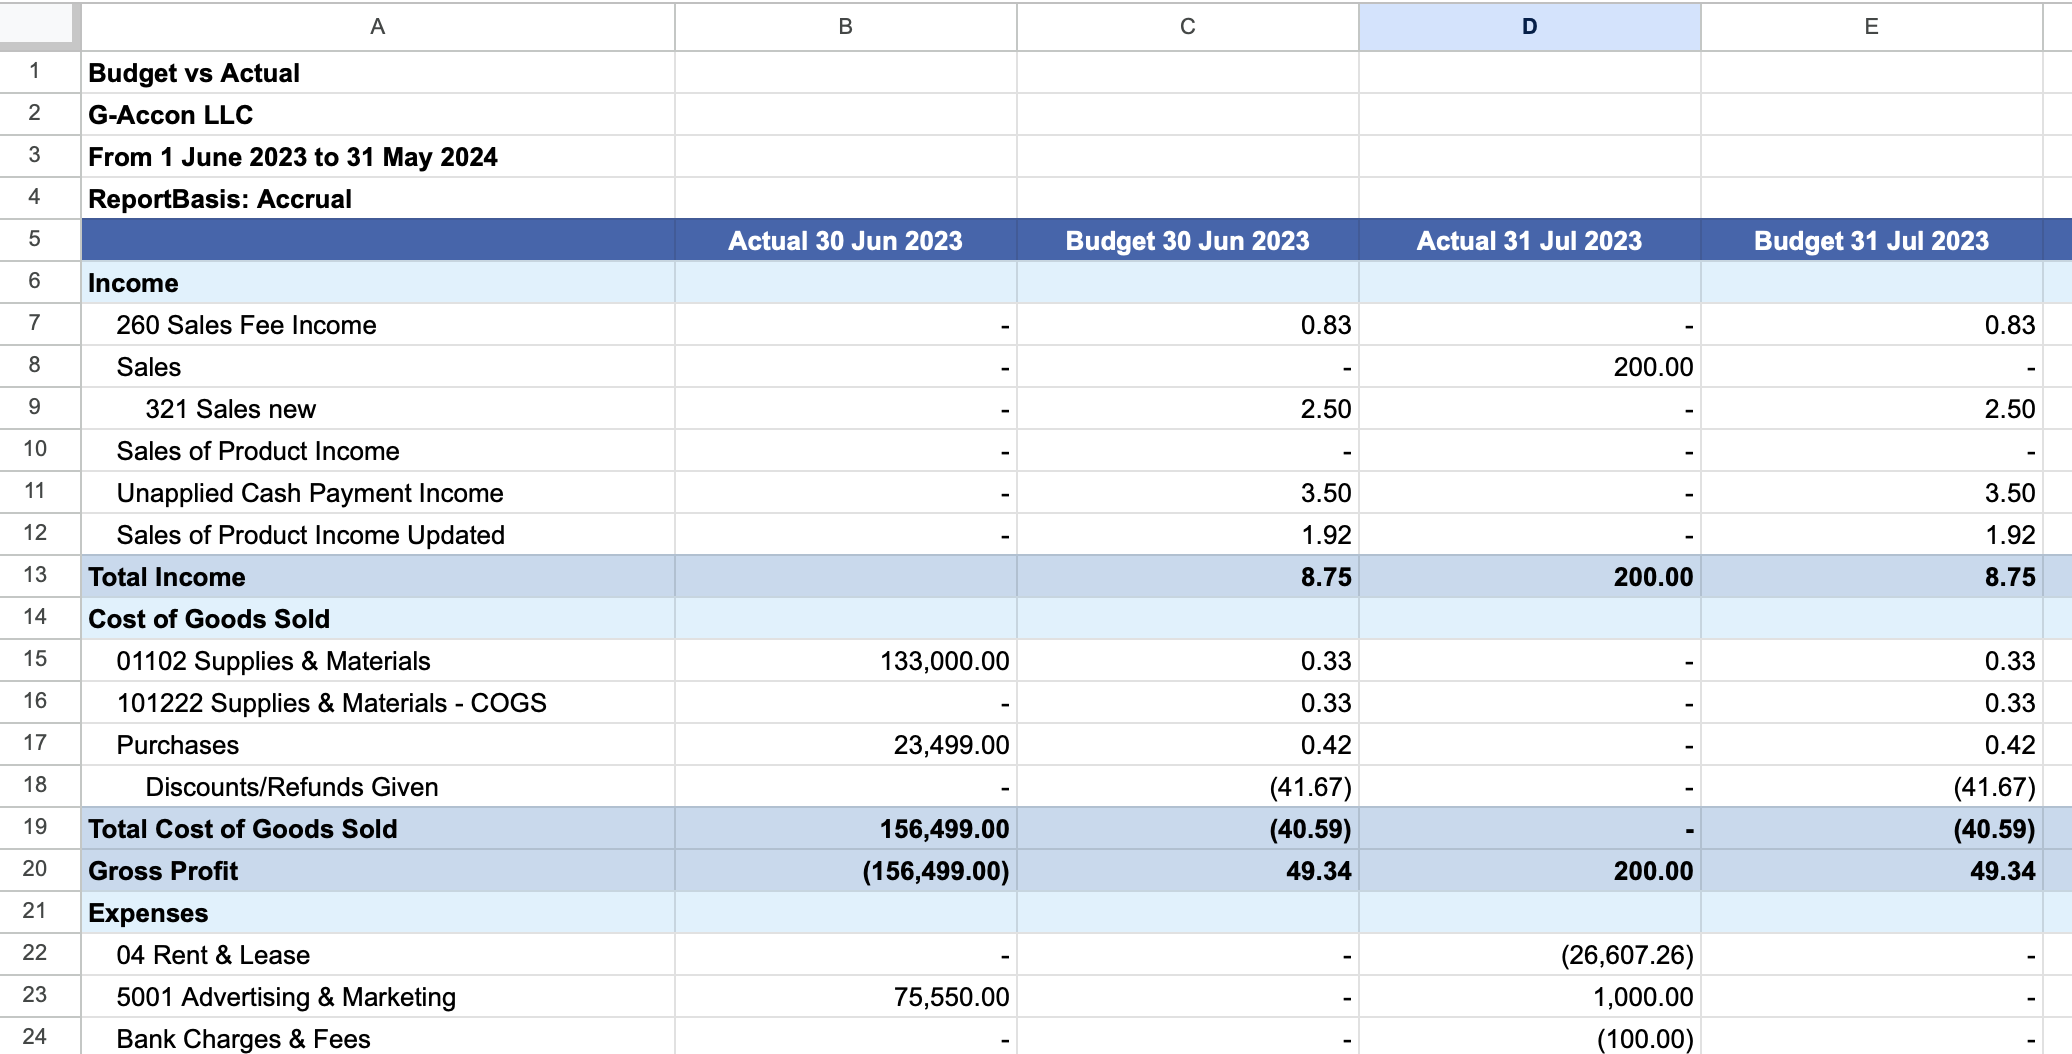Viewport: 2072px width, 1054px height.
Task: Select the ReportBasis: Accrual cell
Action: pos(378,198)
